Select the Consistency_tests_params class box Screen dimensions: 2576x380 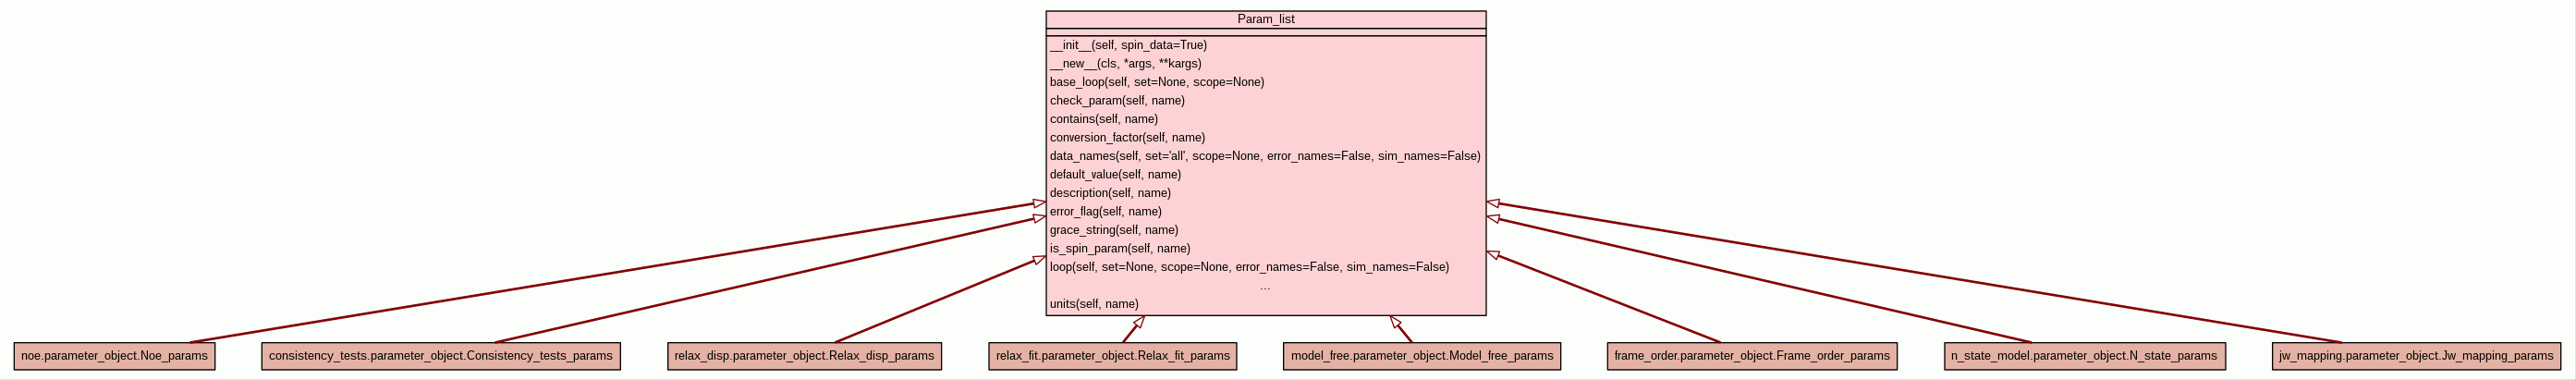(x=440, y=356)
